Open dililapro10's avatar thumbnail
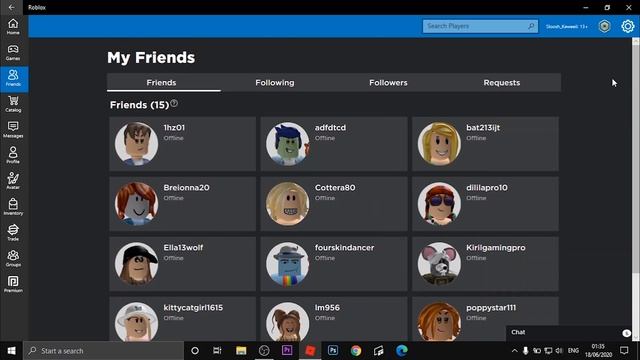Viewport: 640px width, 360px height. tap(439, 204)
